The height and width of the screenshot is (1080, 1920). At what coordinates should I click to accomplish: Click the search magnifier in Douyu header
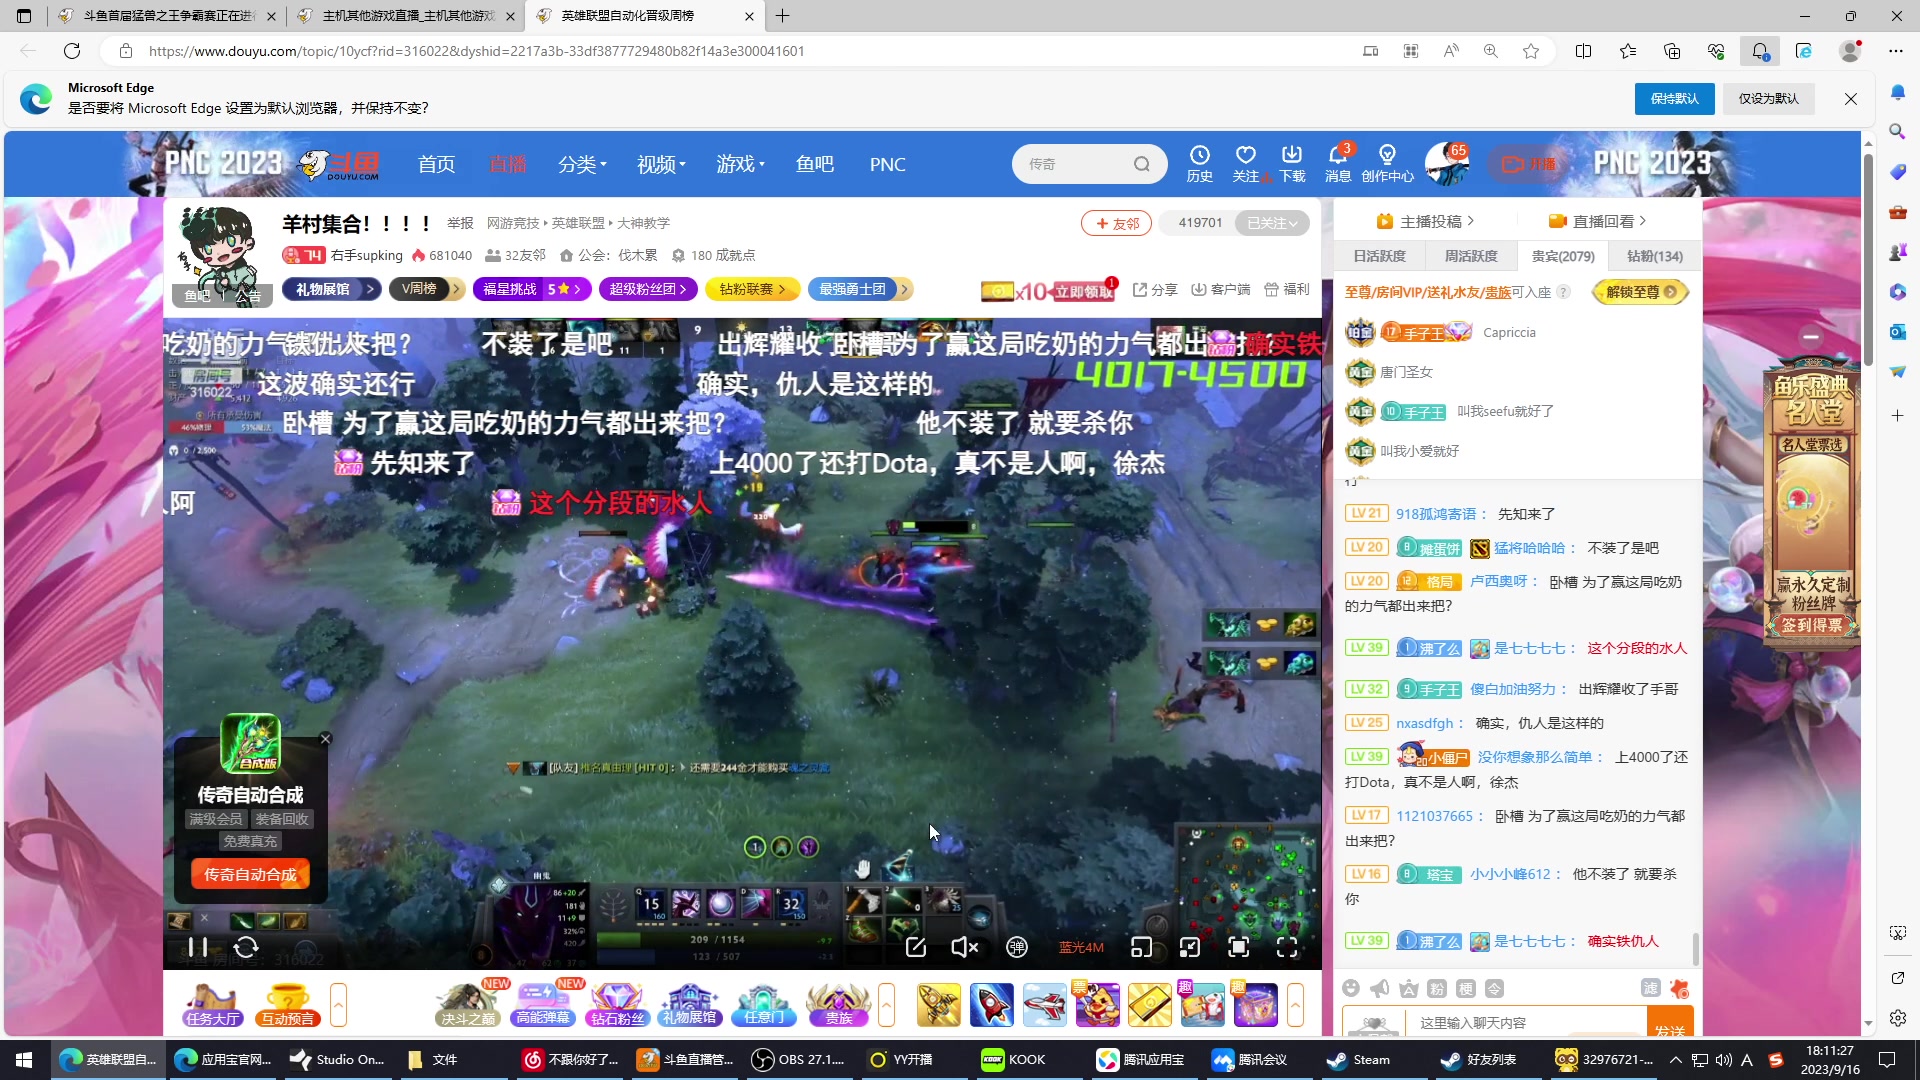pyautogui.click(x=1142, y=164)
